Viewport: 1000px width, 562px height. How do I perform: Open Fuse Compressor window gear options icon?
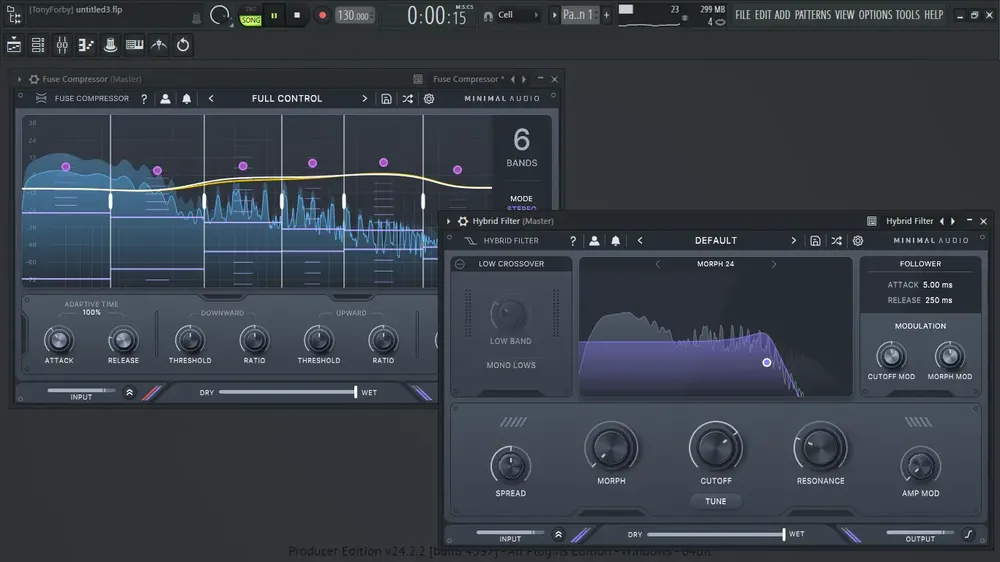[x=34, y=79]
